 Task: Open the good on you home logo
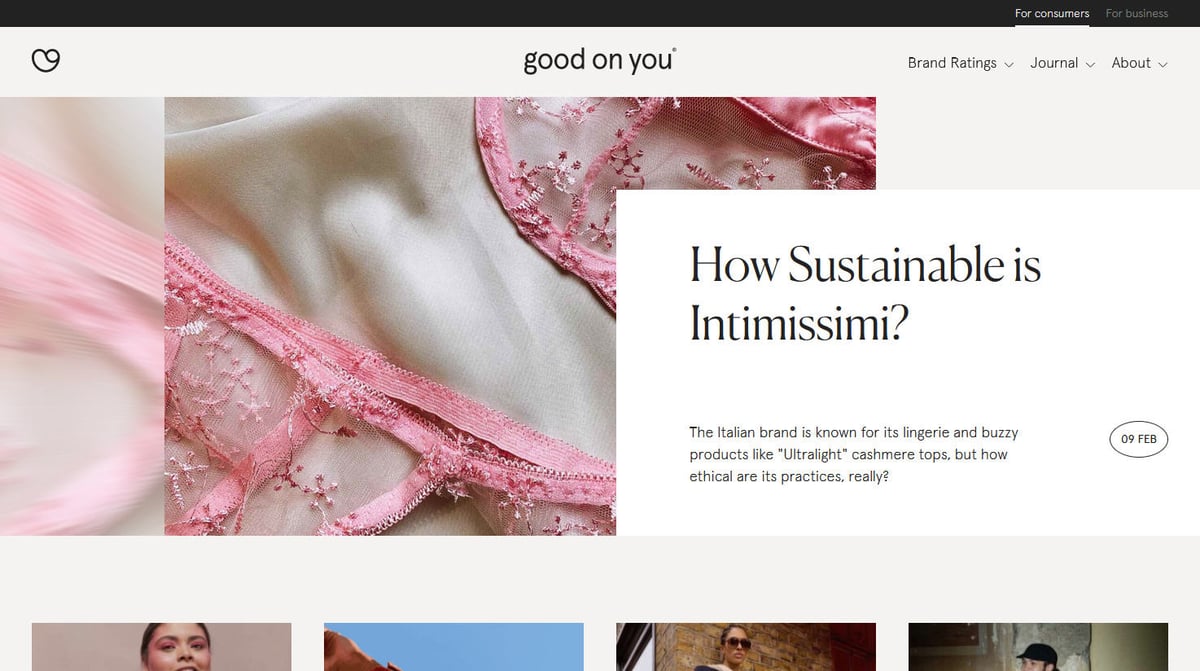pyautogui.click(x=599, y=60)
